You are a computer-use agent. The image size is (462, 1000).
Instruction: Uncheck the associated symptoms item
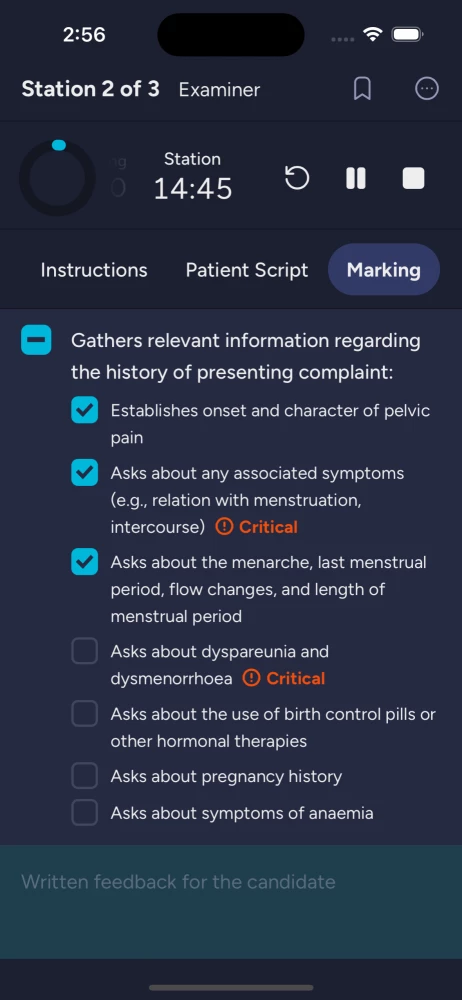point(84,473)
